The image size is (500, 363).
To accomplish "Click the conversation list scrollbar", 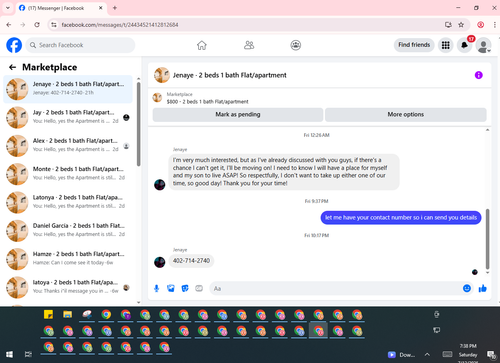I will 139,124.
